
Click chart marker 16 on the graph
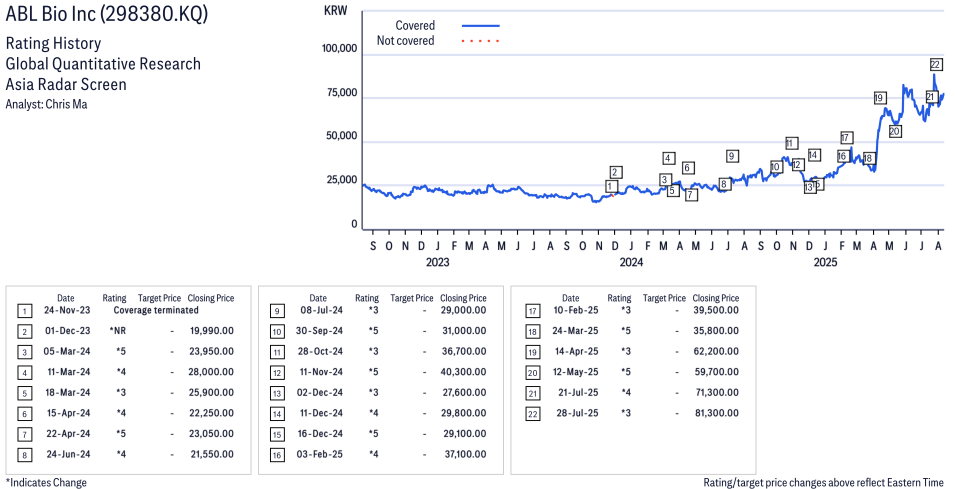843,157
